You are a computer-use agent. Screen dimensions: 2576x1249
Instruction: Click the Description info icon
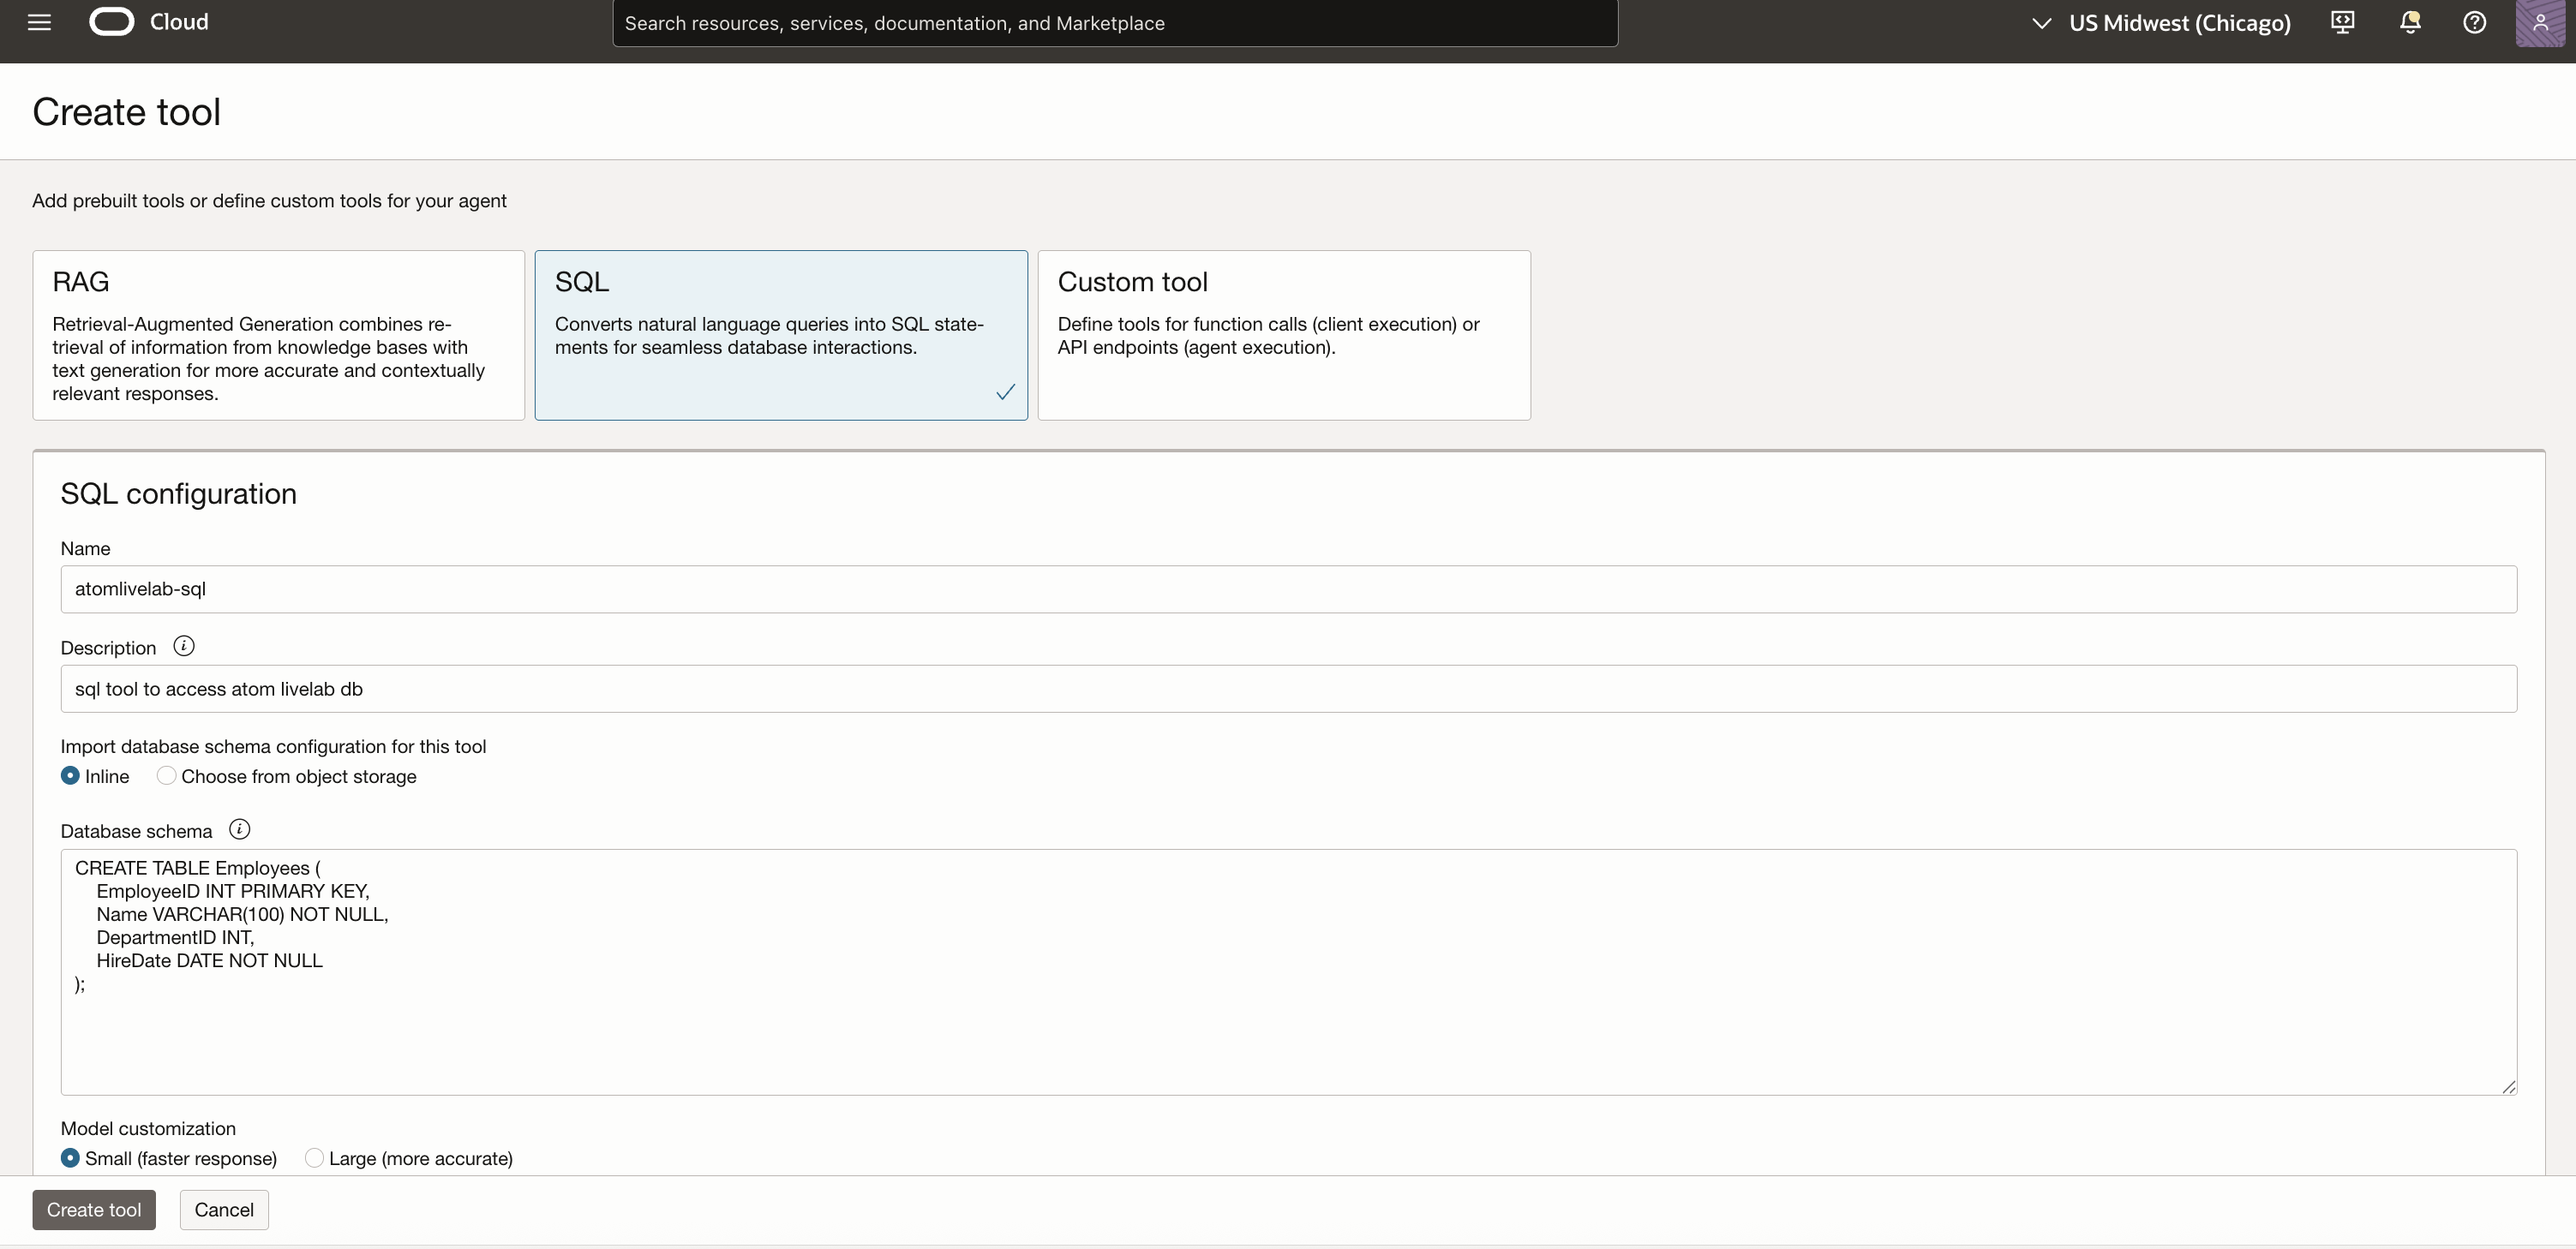point(184,645)
